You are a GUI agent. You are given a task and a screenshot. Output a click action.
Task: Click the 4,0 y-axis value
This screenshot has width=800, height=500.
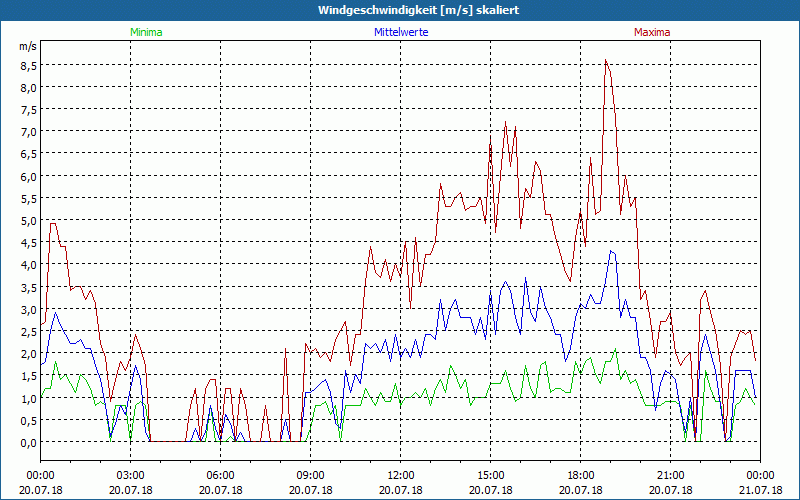(29, 265)
